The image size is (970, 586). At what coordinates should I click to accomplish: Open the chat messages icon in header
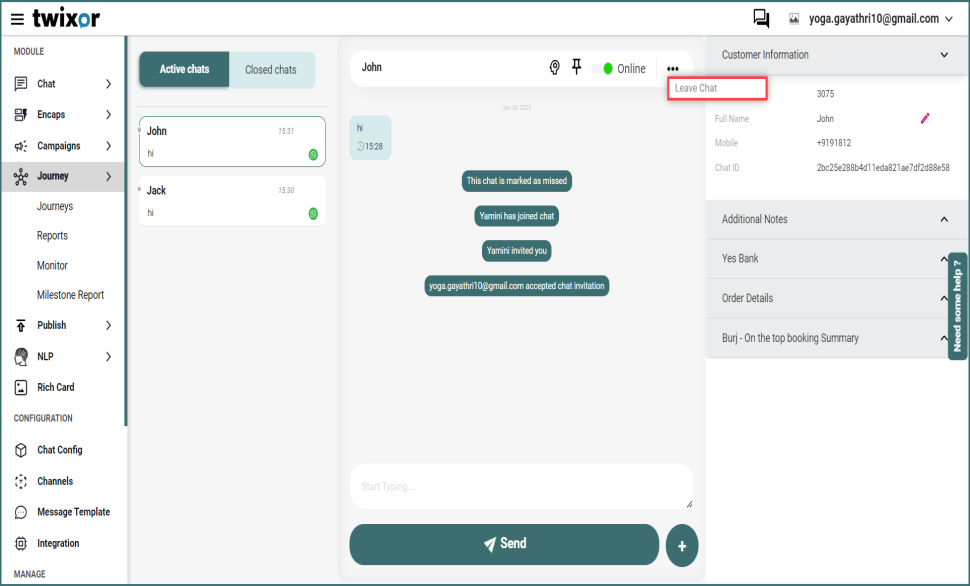click(761, 18)
